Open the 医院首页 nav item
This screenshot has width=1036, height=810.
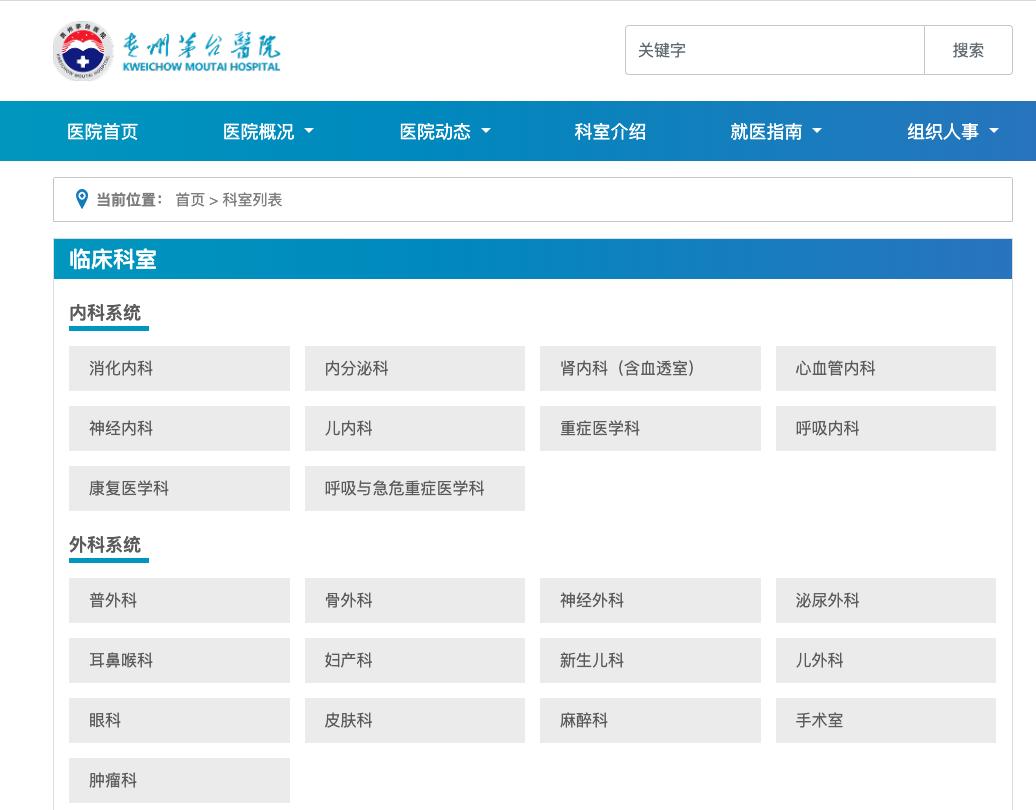pyautogui.click(x=102, y=131)
